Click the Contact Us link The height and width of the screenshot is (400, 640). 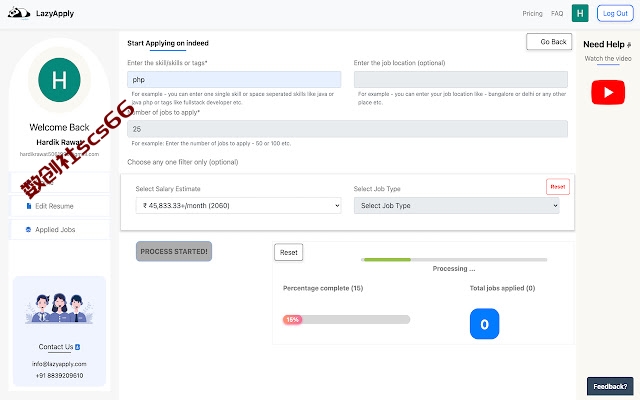click(x=56, y=347)
